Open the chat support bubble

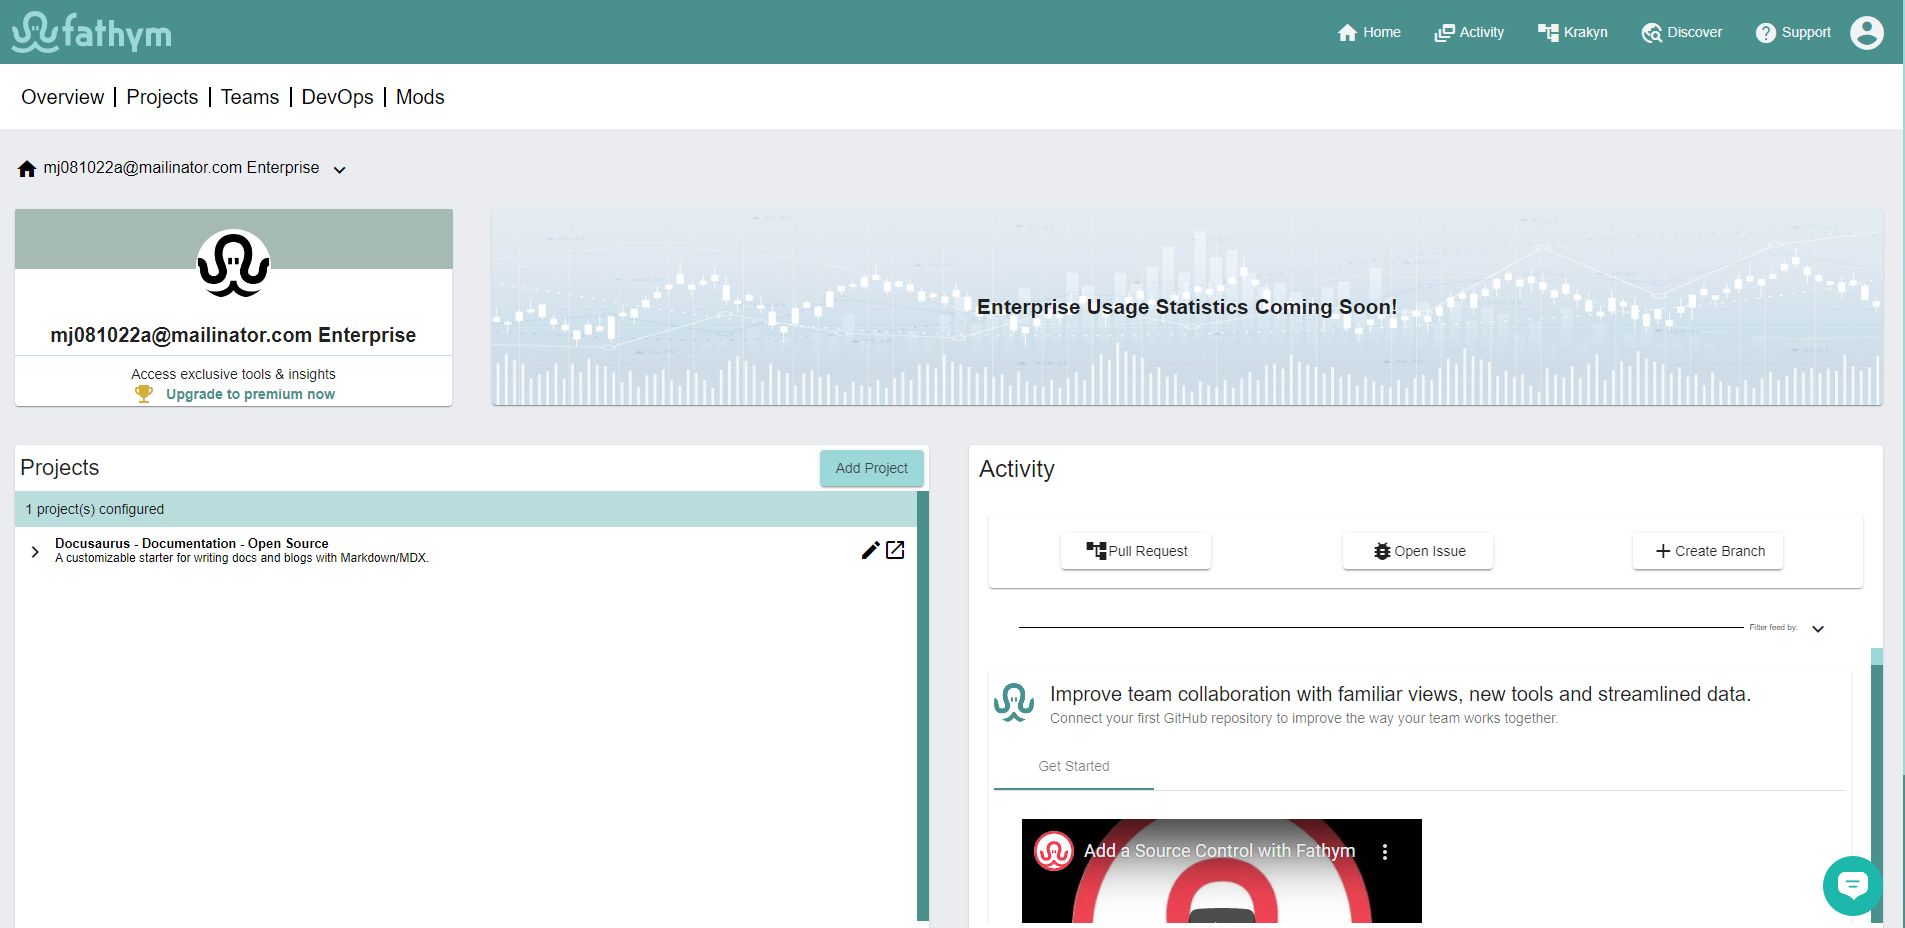click(1852, 885)
